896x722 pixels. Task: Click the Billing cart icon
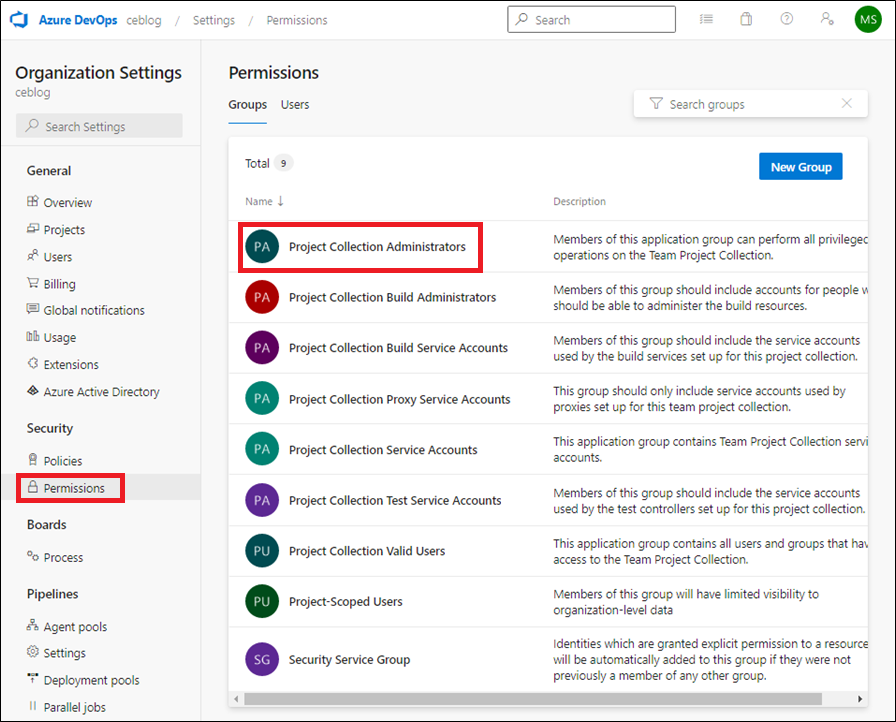[x=33, y=283]
